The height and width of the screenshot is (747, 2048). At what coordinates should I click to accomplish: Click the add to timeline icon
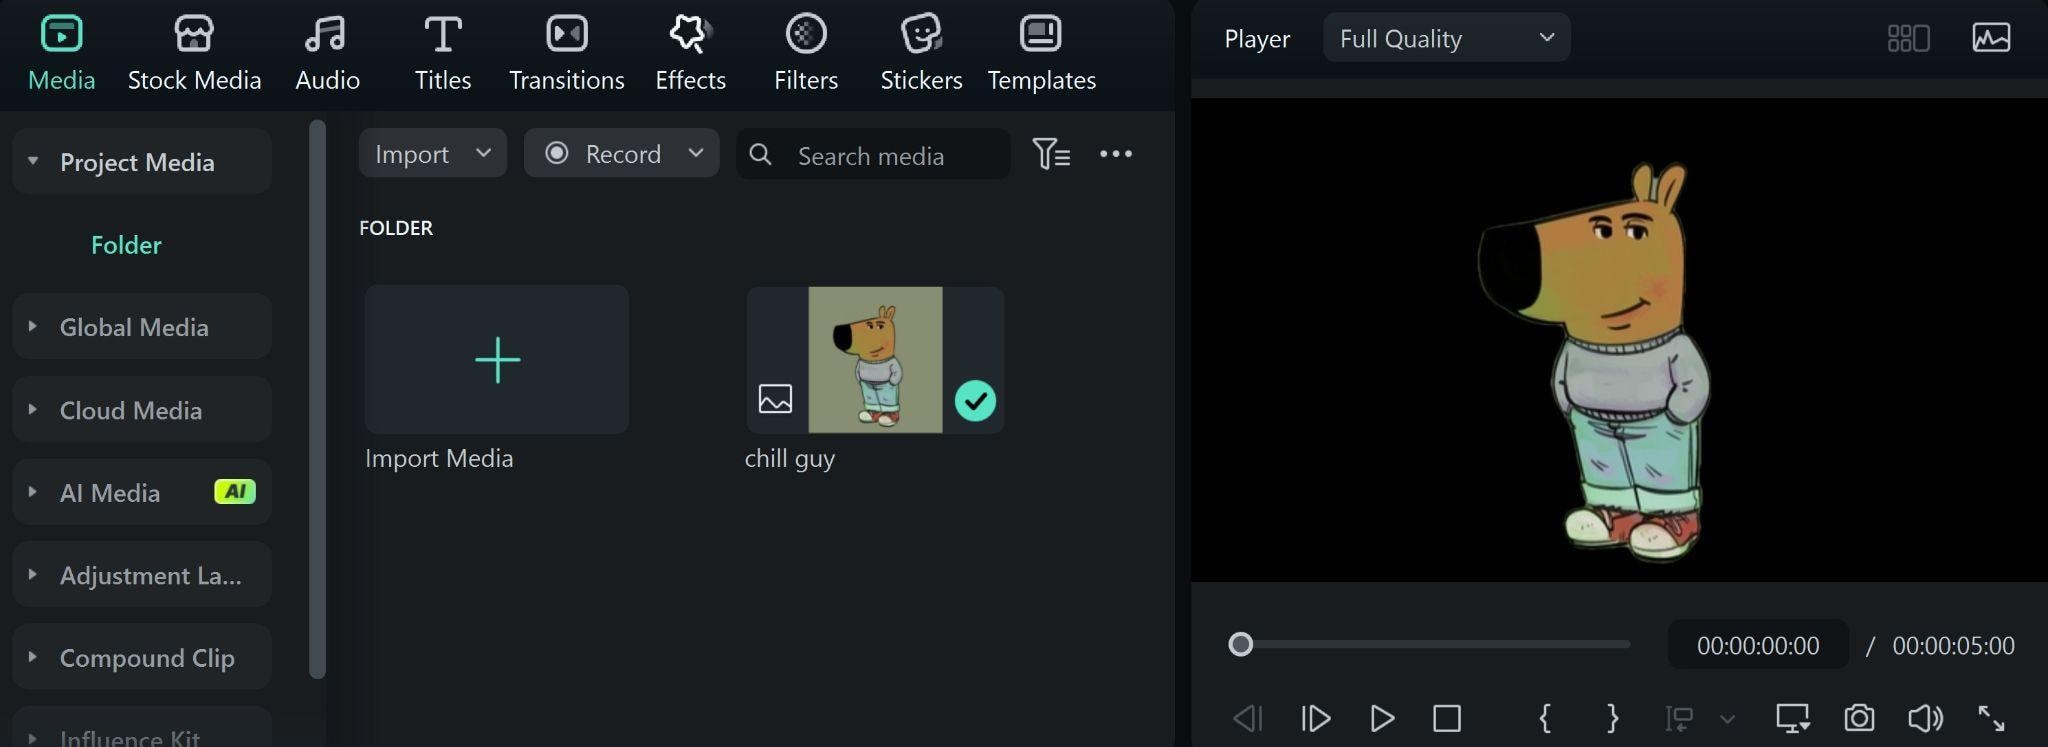pyautogui.click(x=1679, y=718)
